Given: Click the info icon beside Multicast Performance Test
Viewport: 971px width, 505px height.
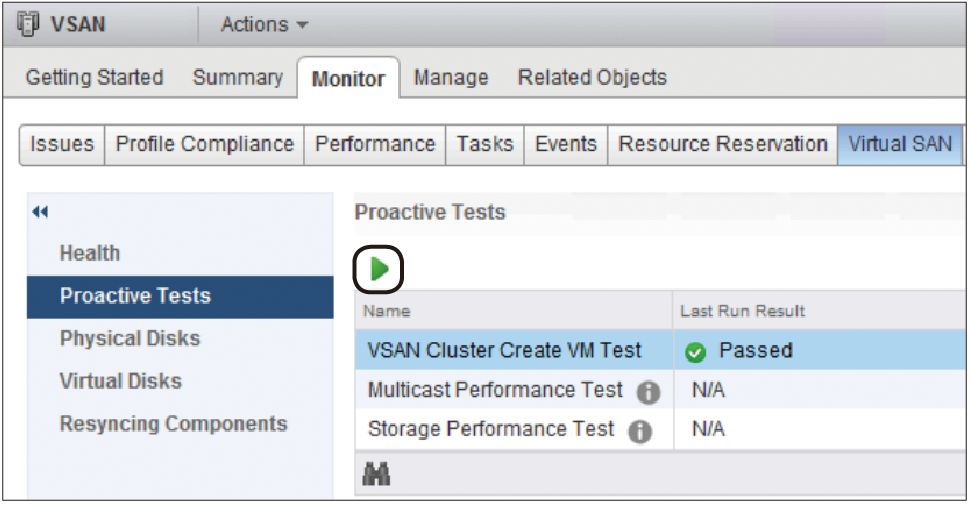Looking at the screenshot, I should pyautogui.click(x=648, y=392).
